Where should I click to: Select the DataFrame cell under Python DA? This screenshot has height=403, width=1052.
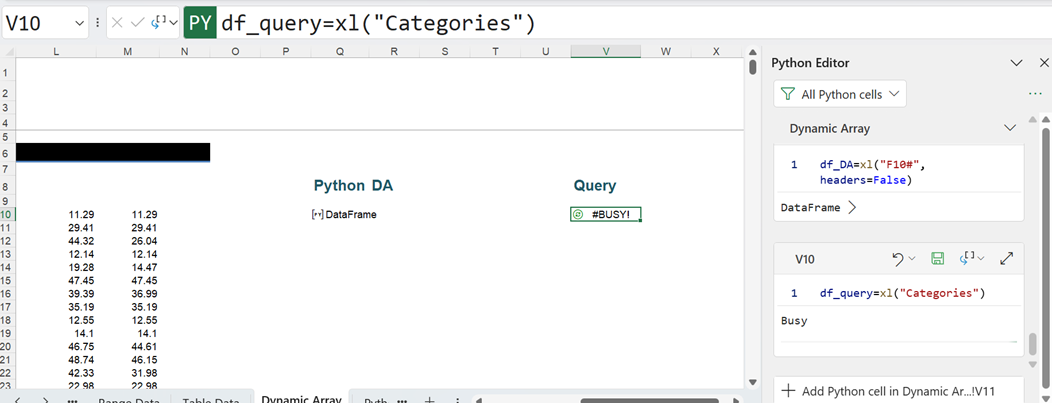tap(339, 215)
